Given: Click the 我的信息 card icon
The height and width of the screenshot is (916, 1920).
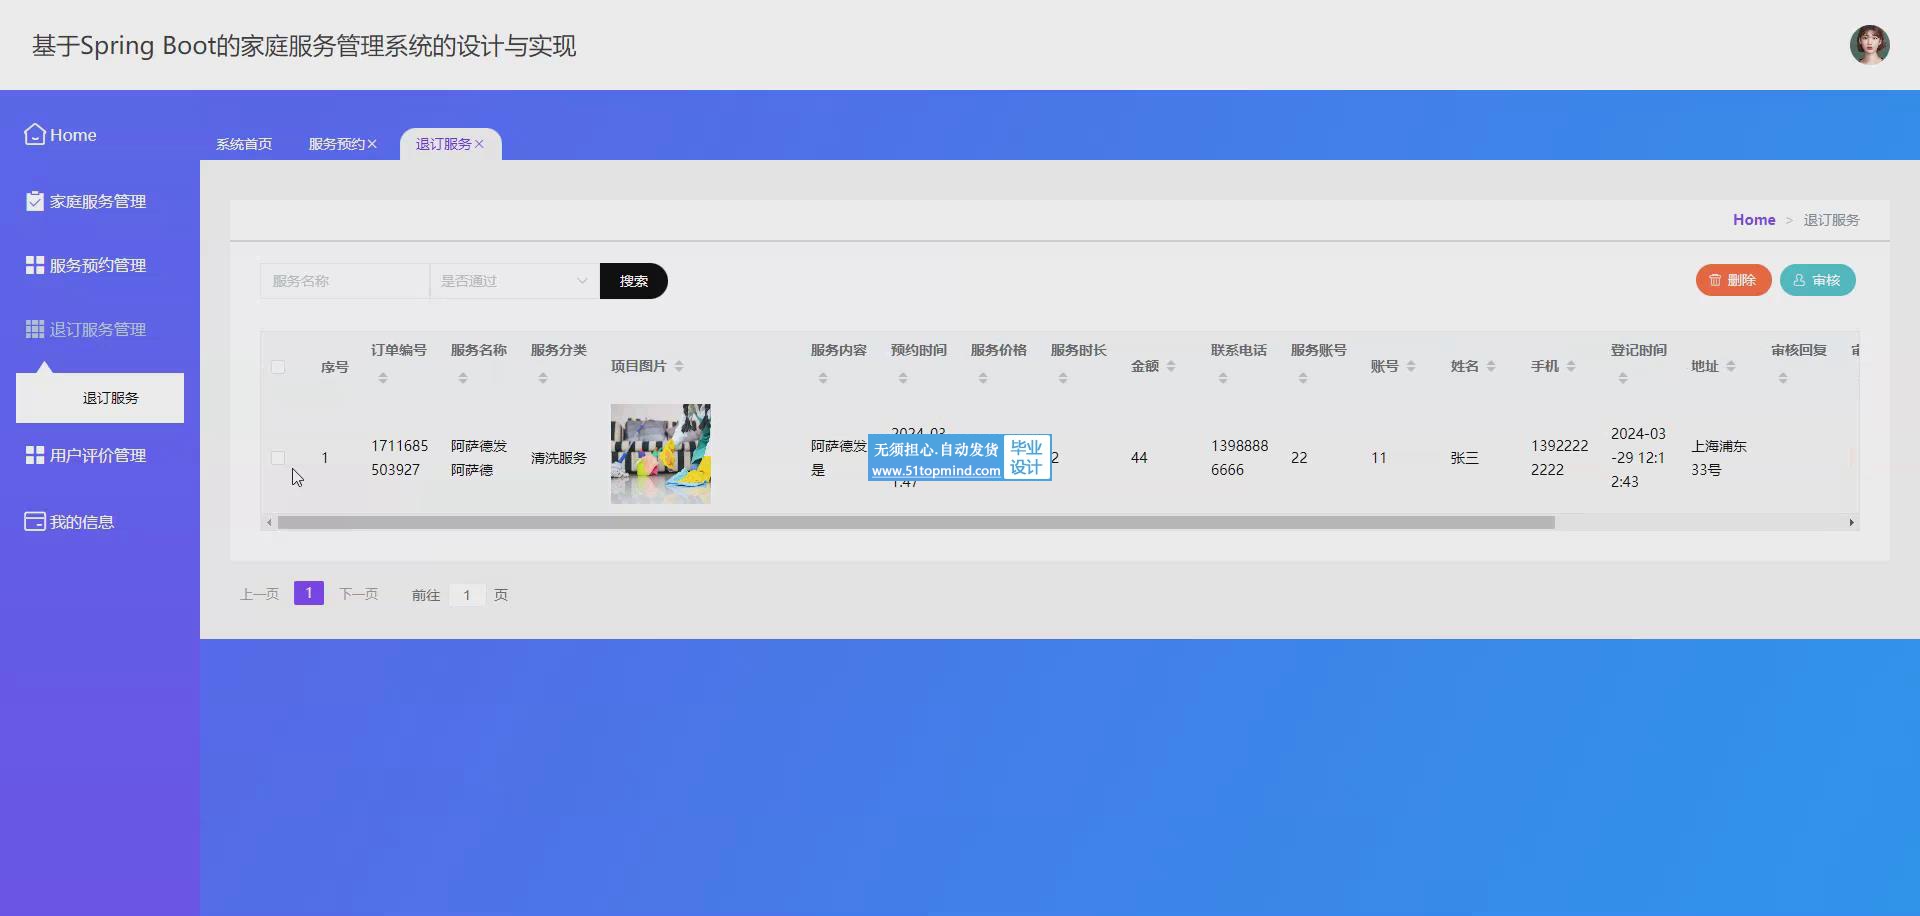Looking at the screenshot, I should click(x=35, y=521).
